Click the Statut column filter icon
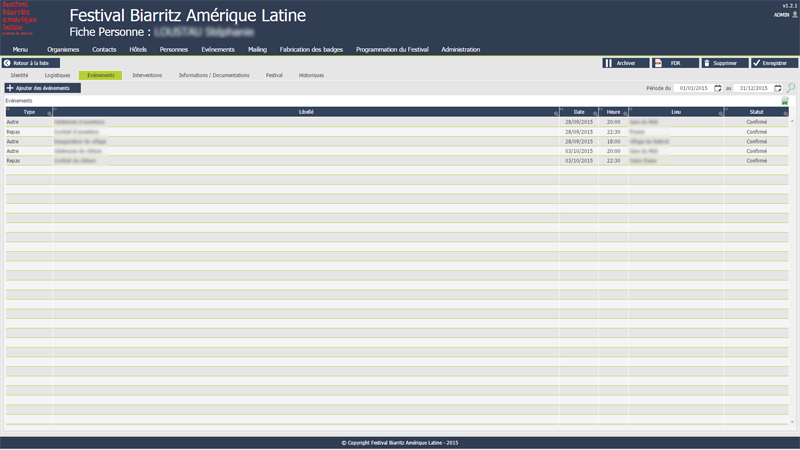 point(785,113)
